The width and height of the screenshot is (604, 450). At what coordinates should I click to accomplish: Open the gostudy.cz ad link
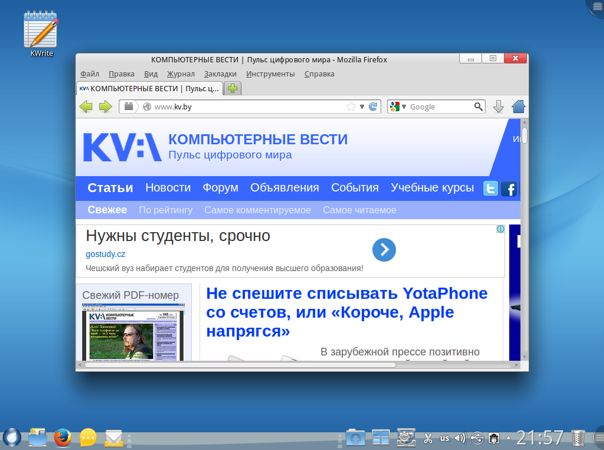105,254
